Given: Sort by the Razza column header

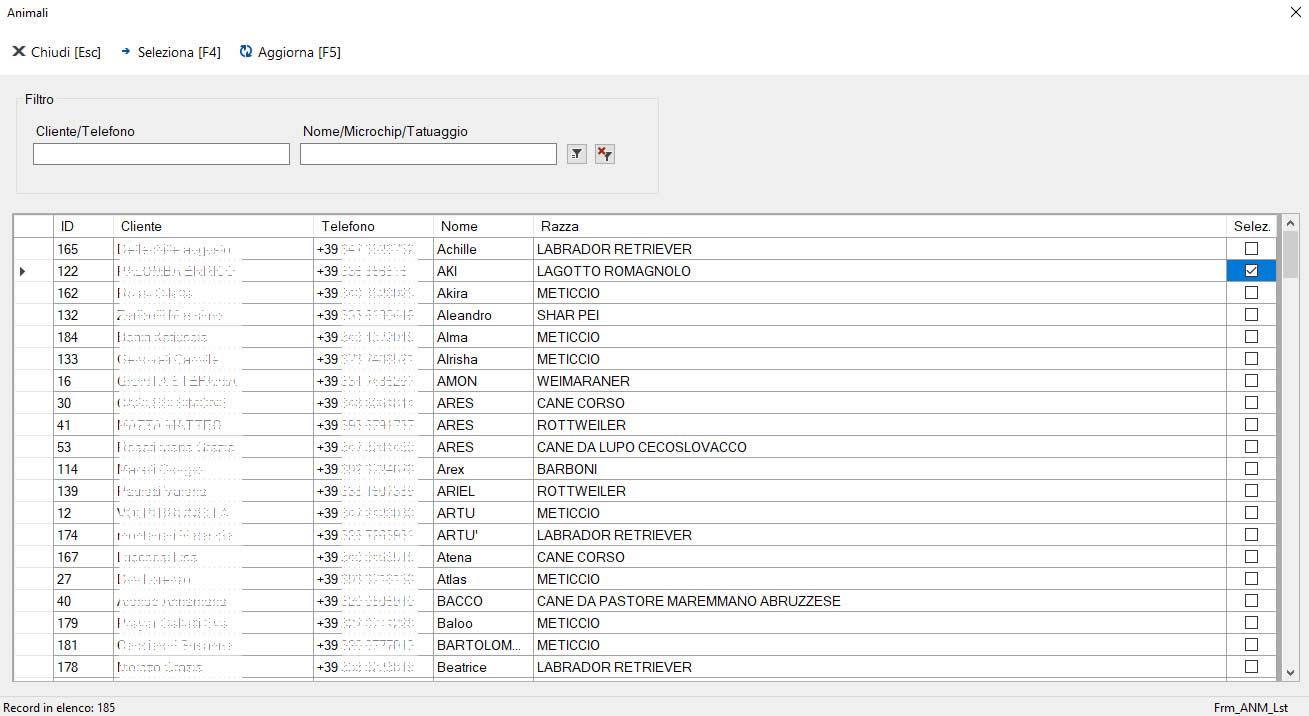Looking at the screenshot, I should click(880, 226).
